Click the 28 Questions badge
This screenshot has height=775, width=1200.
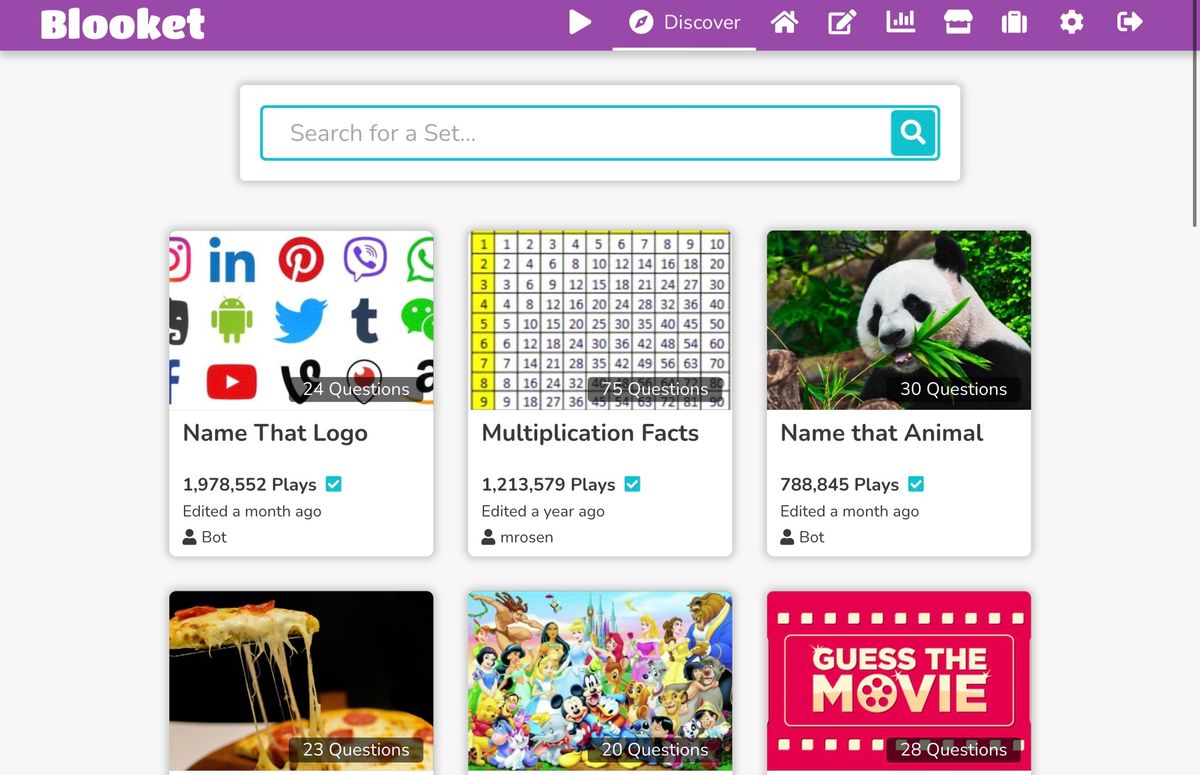point(953,750)
